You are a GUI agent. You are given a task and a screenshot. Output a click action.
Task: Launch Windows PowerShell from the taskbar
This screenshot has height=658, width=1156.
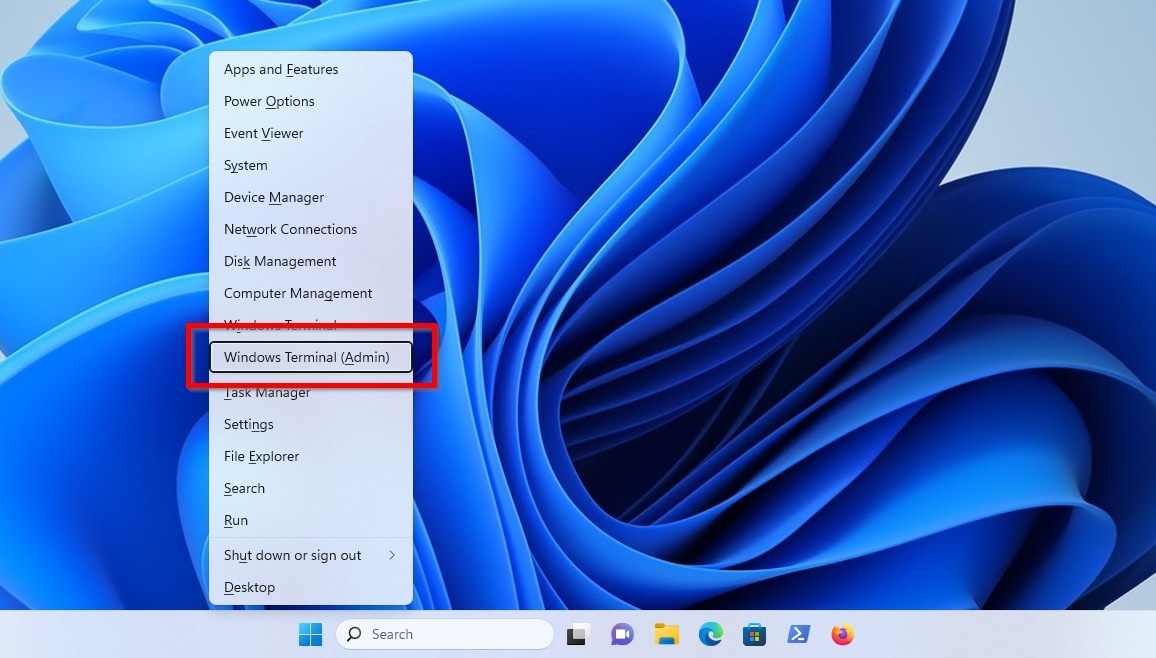798,634
